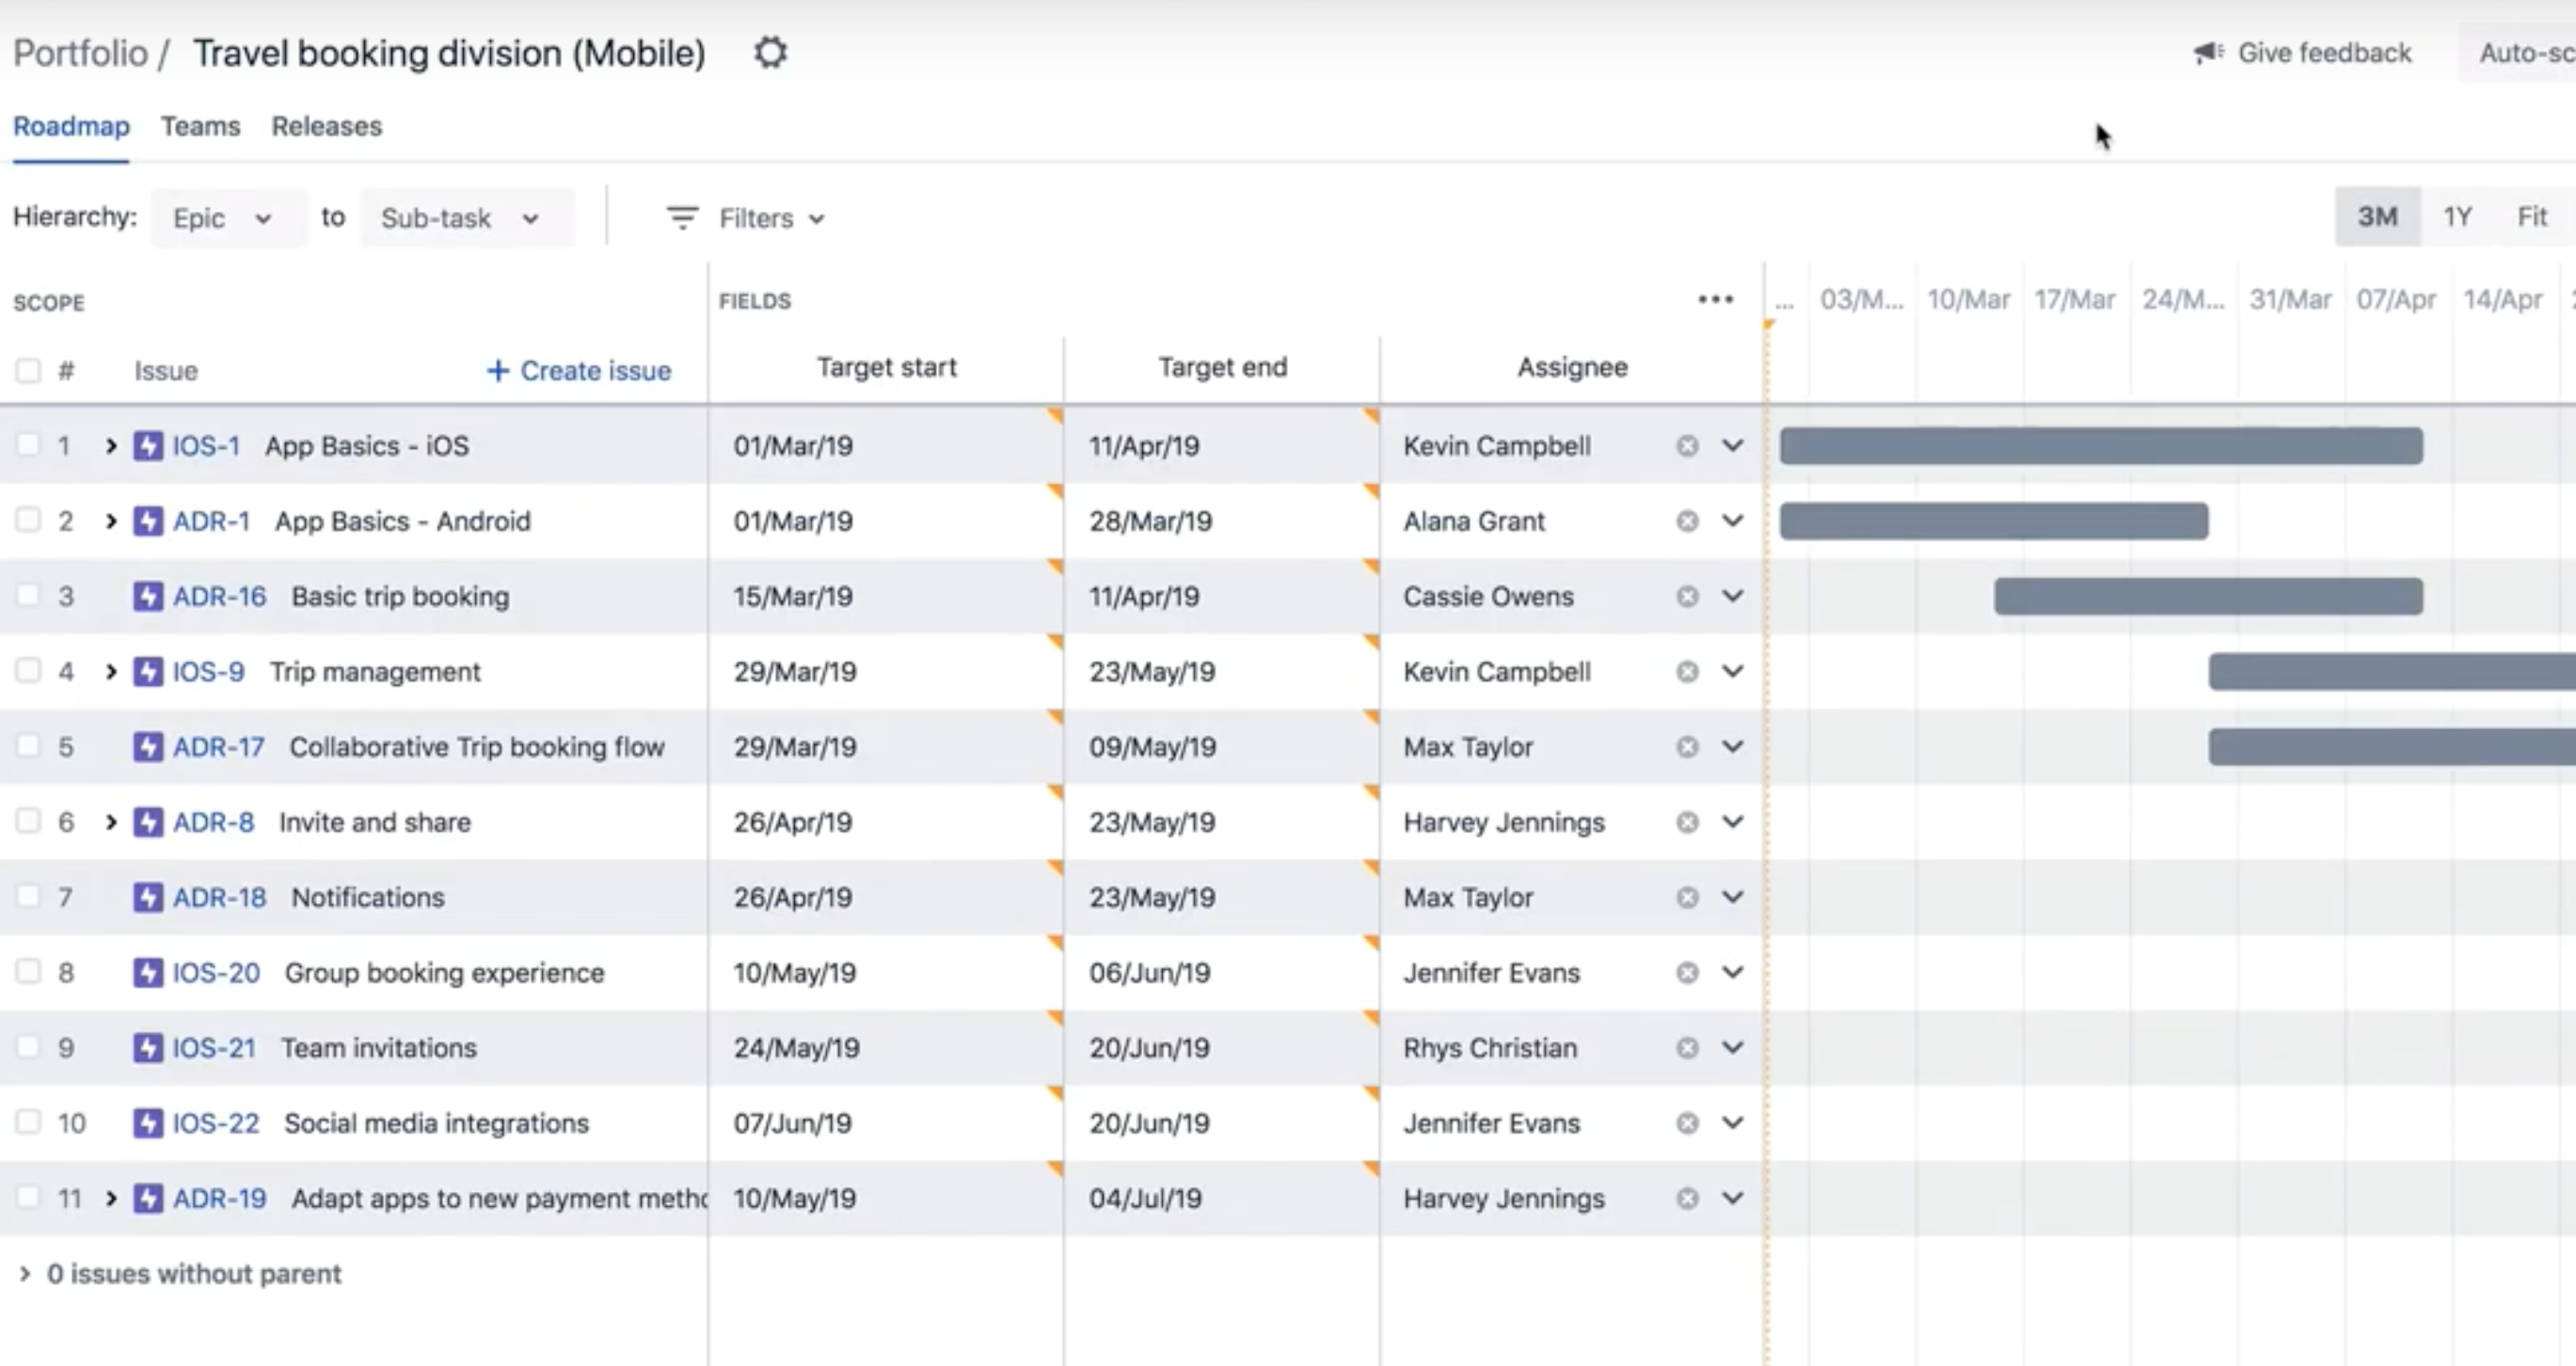Open the Epic hierarchy dropdown
The height and width of the screenshot is (1366, 2576).
click(x=228, y=218)
